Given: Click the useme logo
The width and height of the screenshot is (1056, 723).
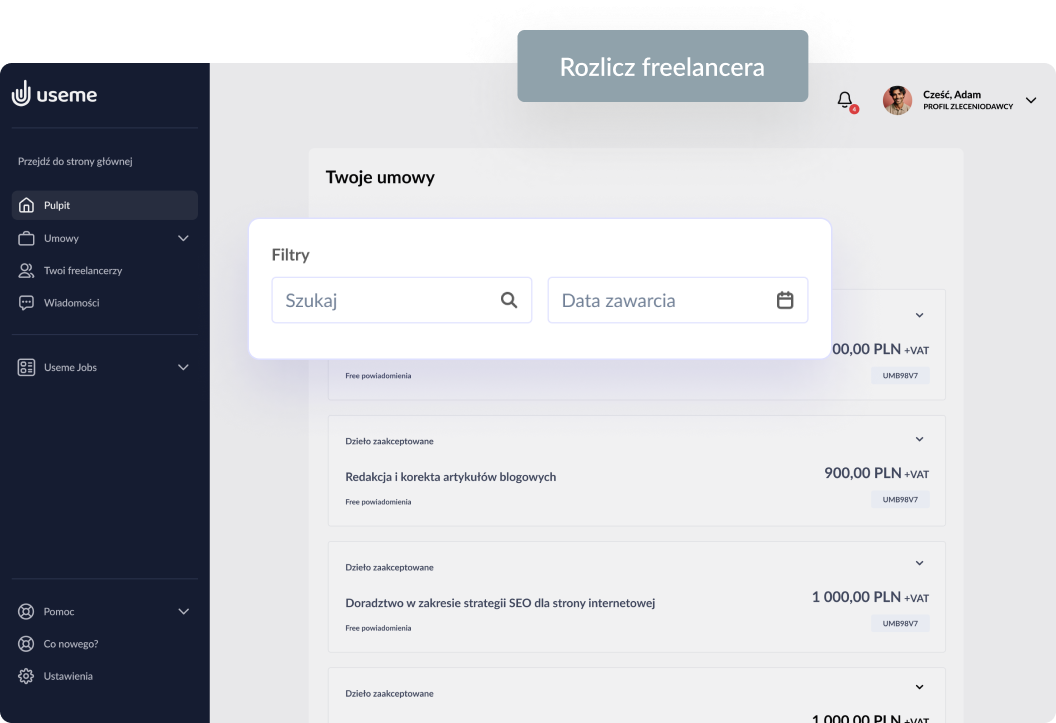Looking at the screenshot, I should point(55,94).
